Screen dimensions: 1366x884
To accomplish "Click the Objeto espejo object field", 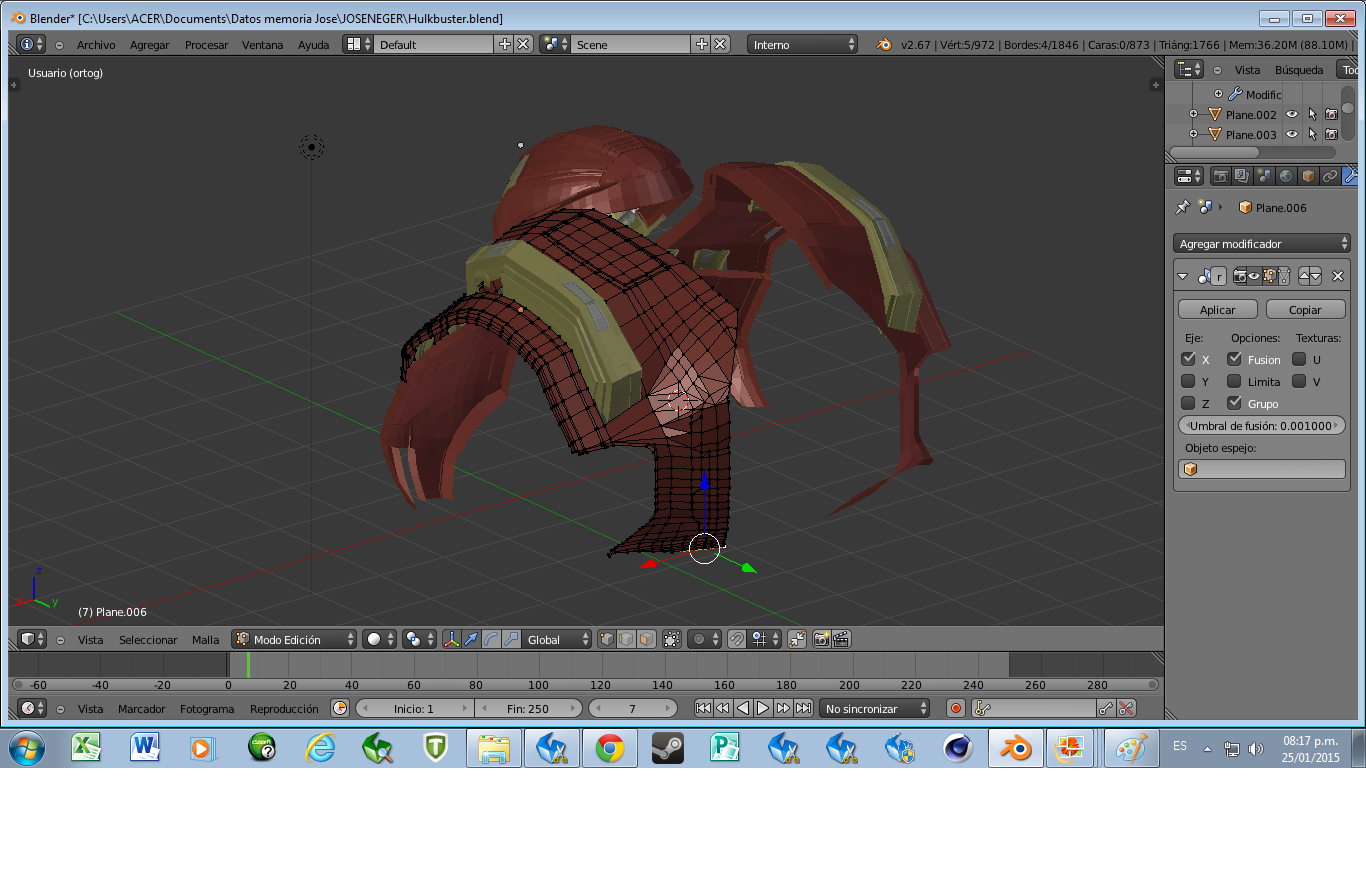I will click(x=1262, y=469).
